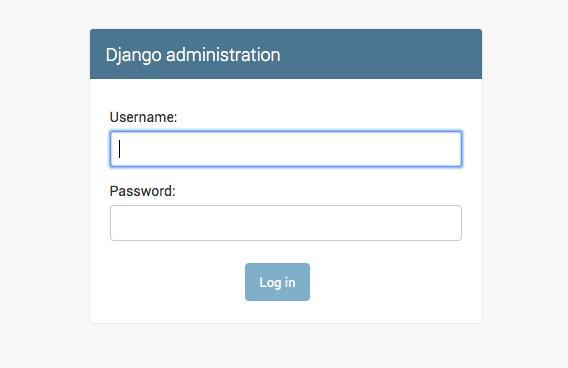Click the Django administration heading
568x368 pixels.
193,55
